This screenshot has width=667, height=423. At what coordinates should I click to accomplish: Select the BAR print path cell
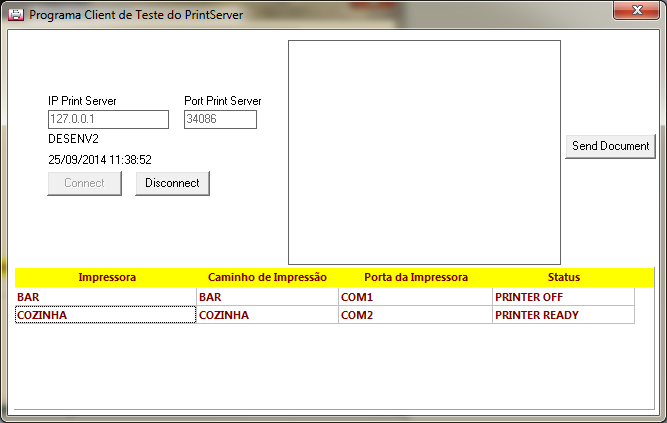(267, 297)
